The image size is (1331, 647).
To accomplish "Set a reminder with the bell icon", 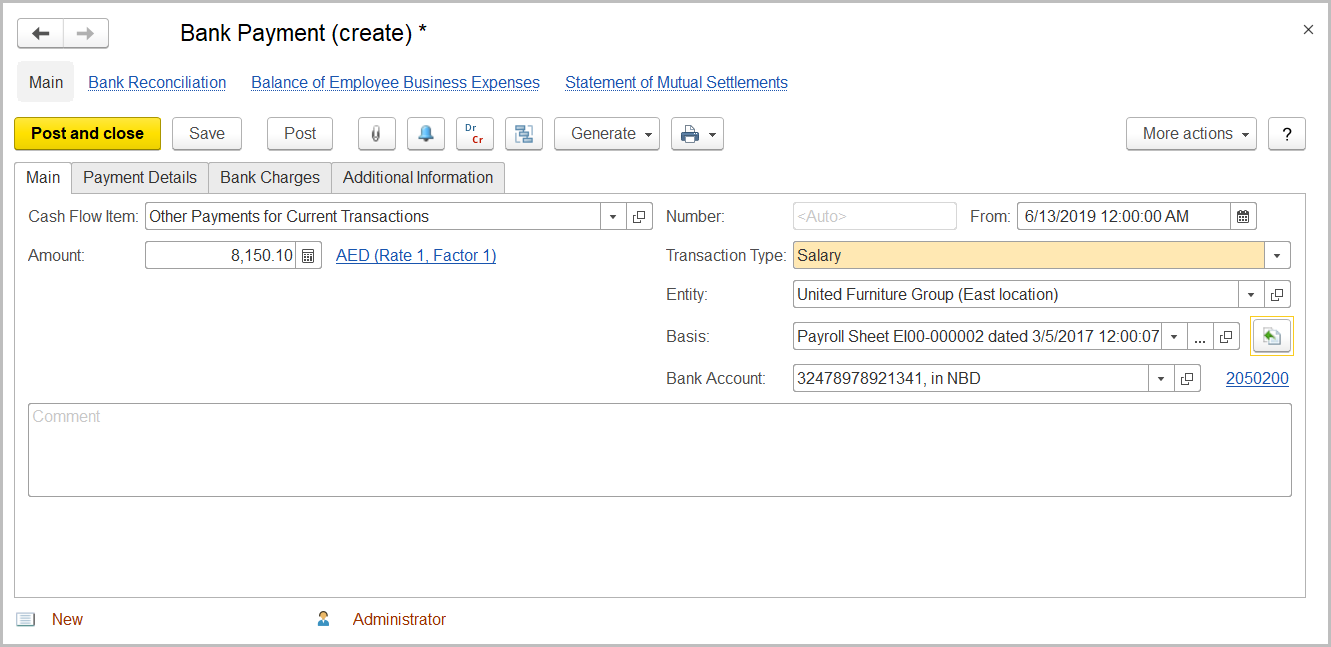I will pyautogui.click(x=426, y=133).
